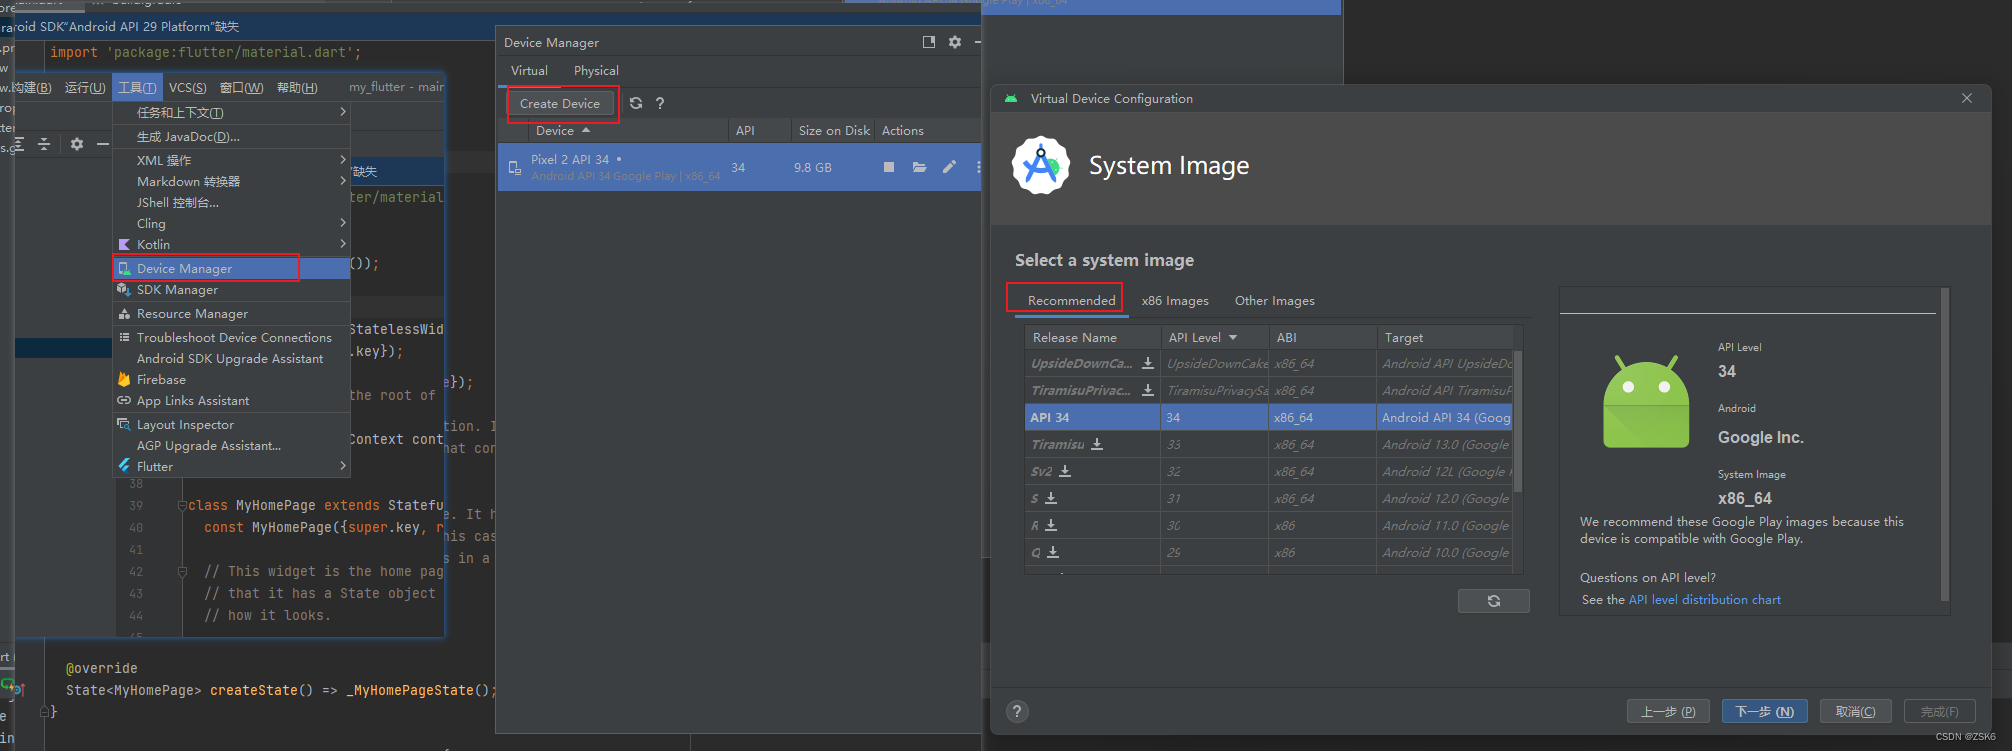Screen dimensions: 2012x751
Task: Fold the MyHomePage class in gutter
Action: (x=182, y=505)
